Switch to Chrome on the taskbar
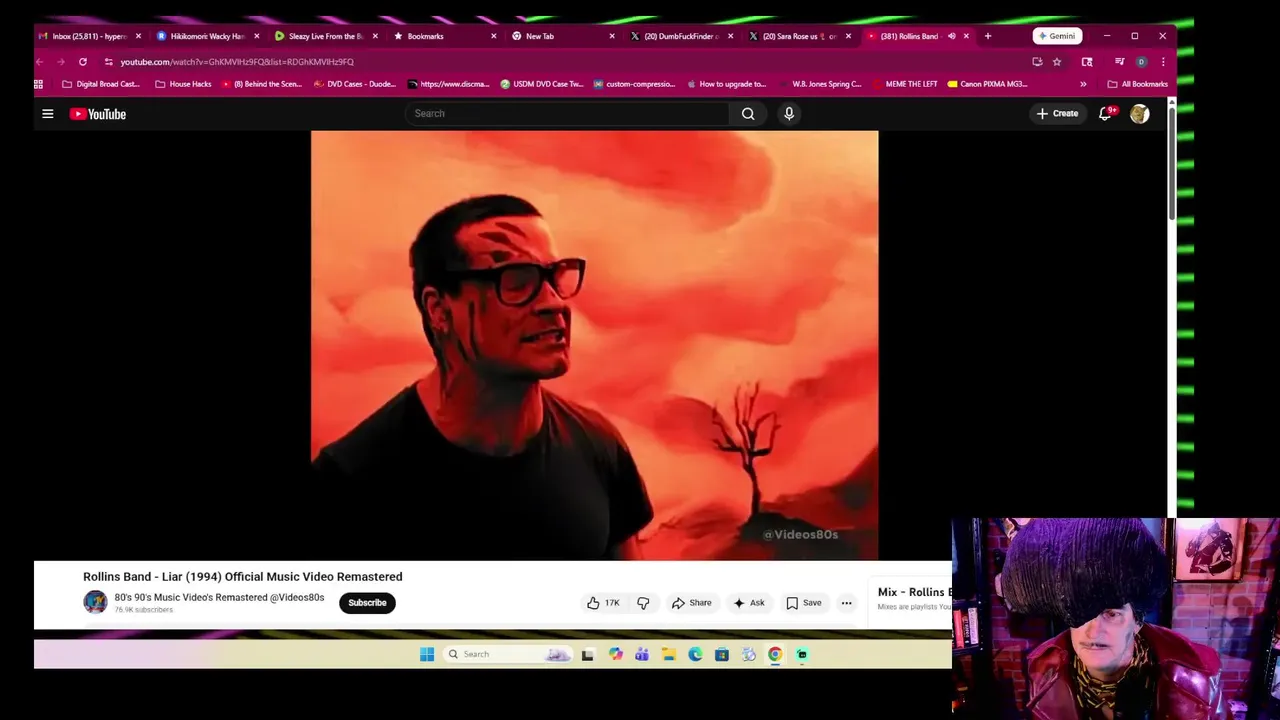Image resolution: width=1280 pixels, height=720 pixels. [x=775, y=654]
